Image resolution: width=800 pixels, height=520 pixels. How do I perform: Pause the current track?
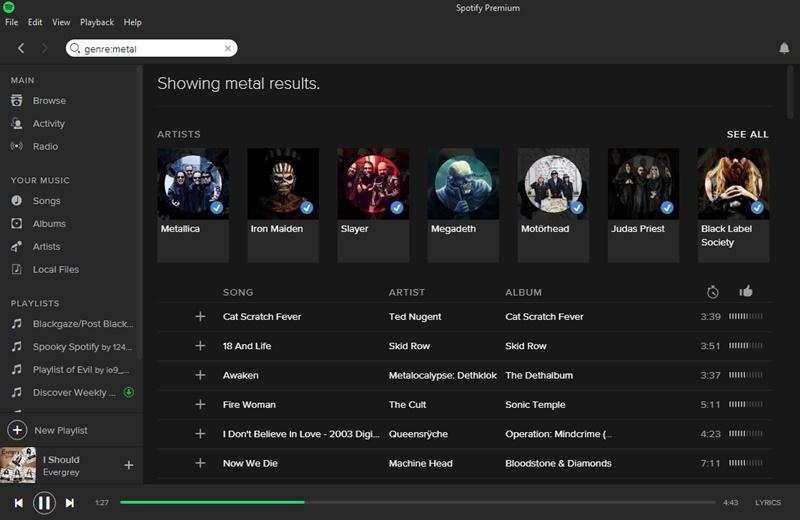[x=44, y=503]
